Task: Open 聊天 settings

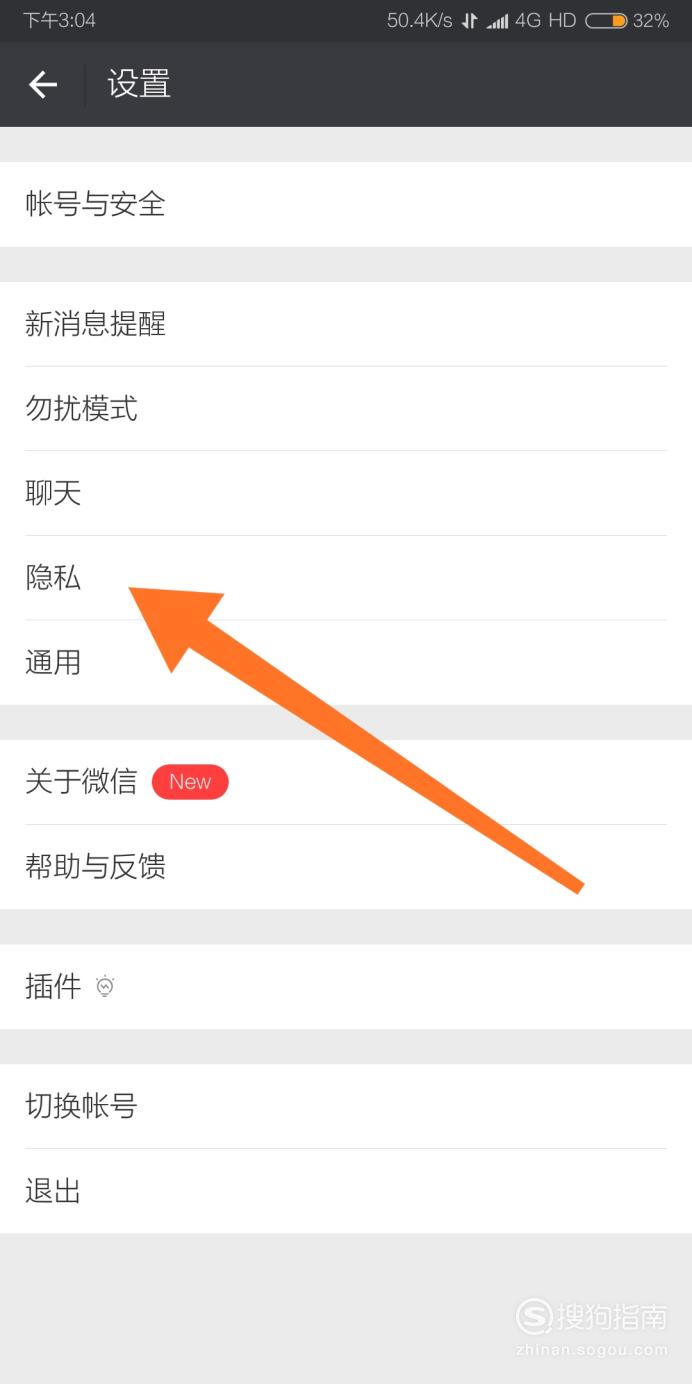Action: tap(346, 493)
